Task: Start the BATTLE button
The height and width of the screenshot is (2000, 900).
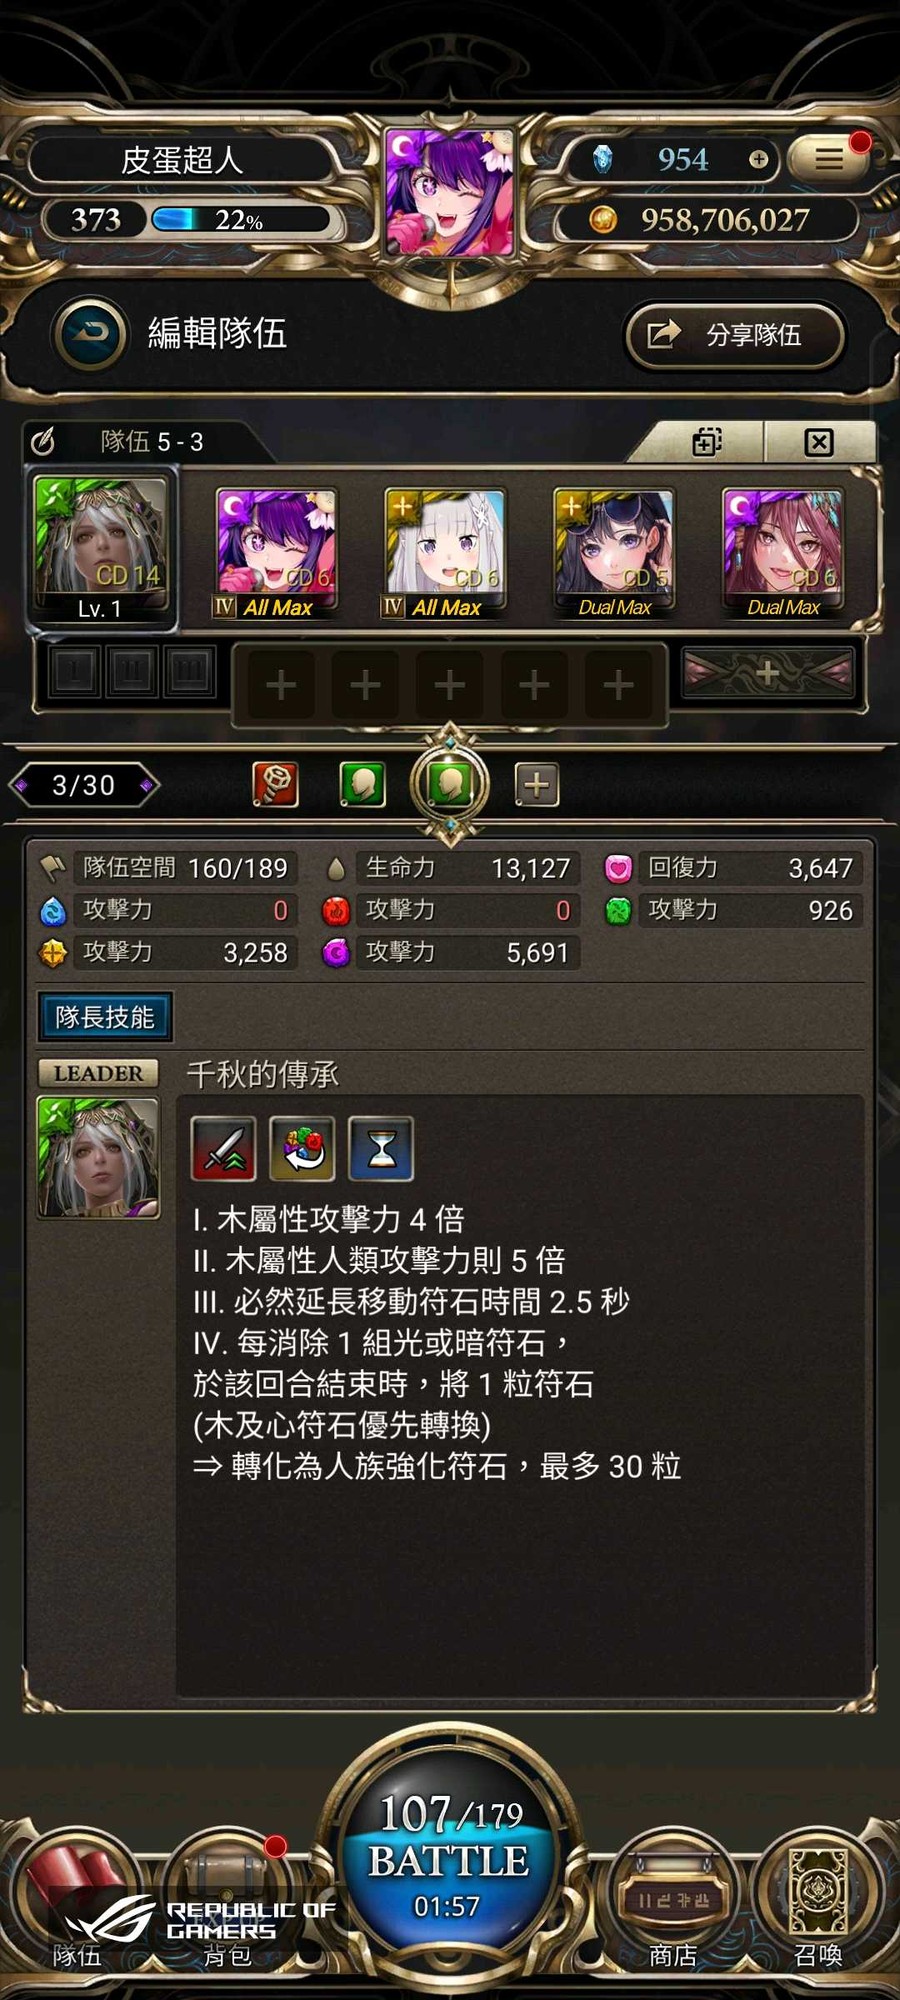Action: 450,1860
